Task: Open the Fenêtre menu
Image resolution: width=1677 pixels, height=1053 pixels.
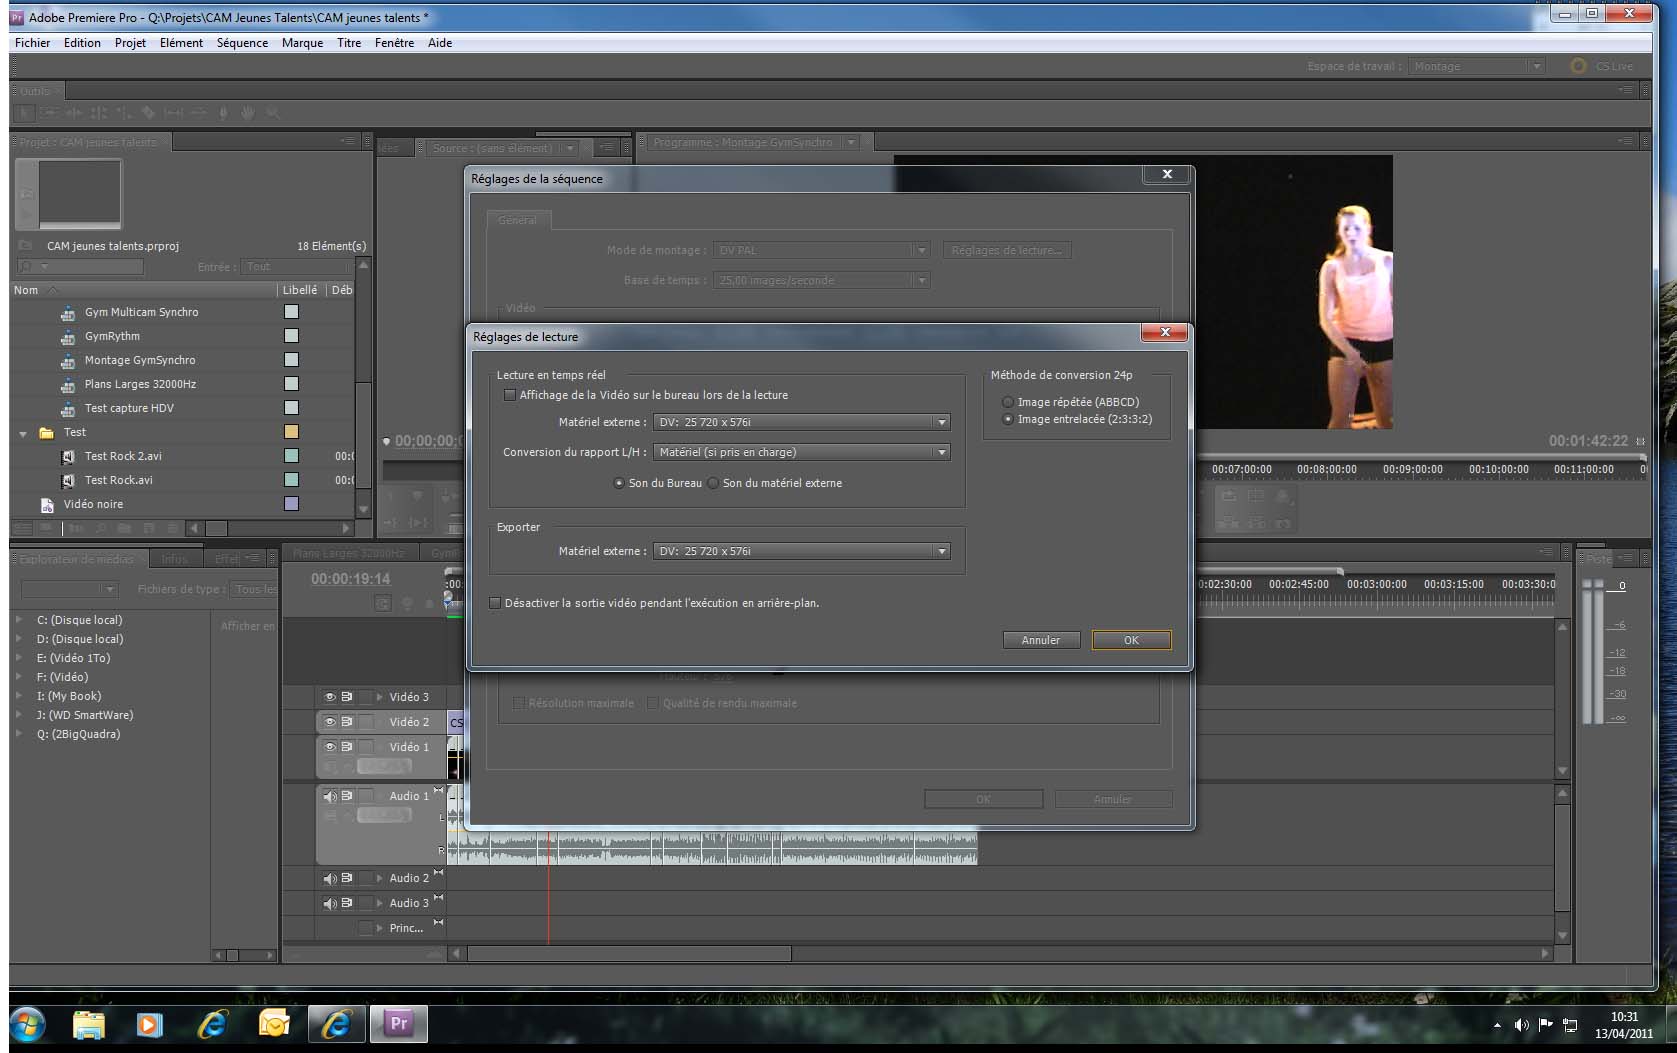Action: (394, 43)
